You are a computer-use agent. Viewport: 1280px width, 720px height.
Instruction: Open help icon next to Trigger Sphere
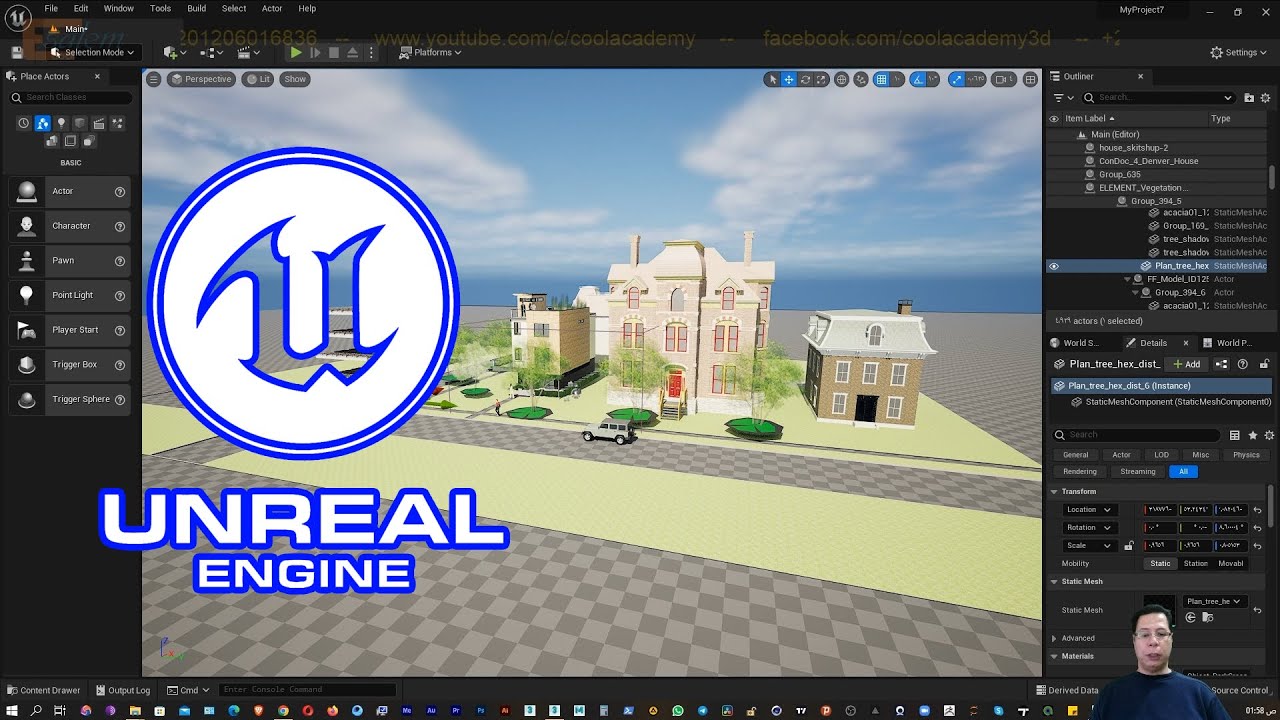click(120, 399)
